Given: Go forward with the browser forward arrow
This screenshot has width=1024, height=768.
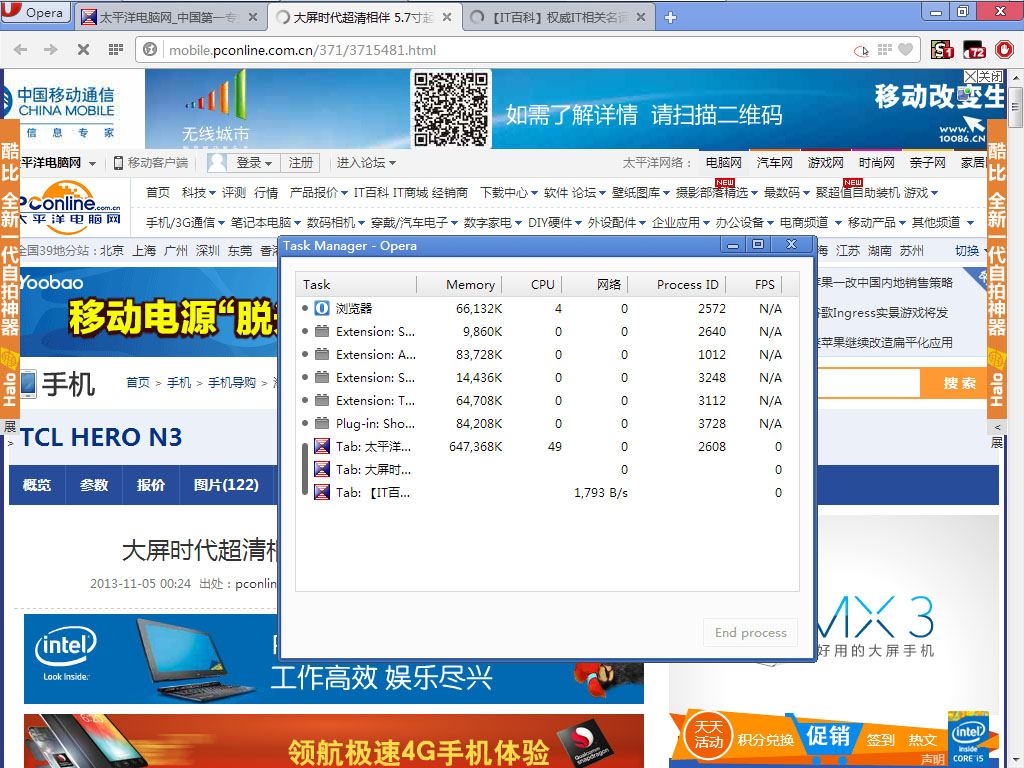Looking at the screenshot, I should (50, 50).
